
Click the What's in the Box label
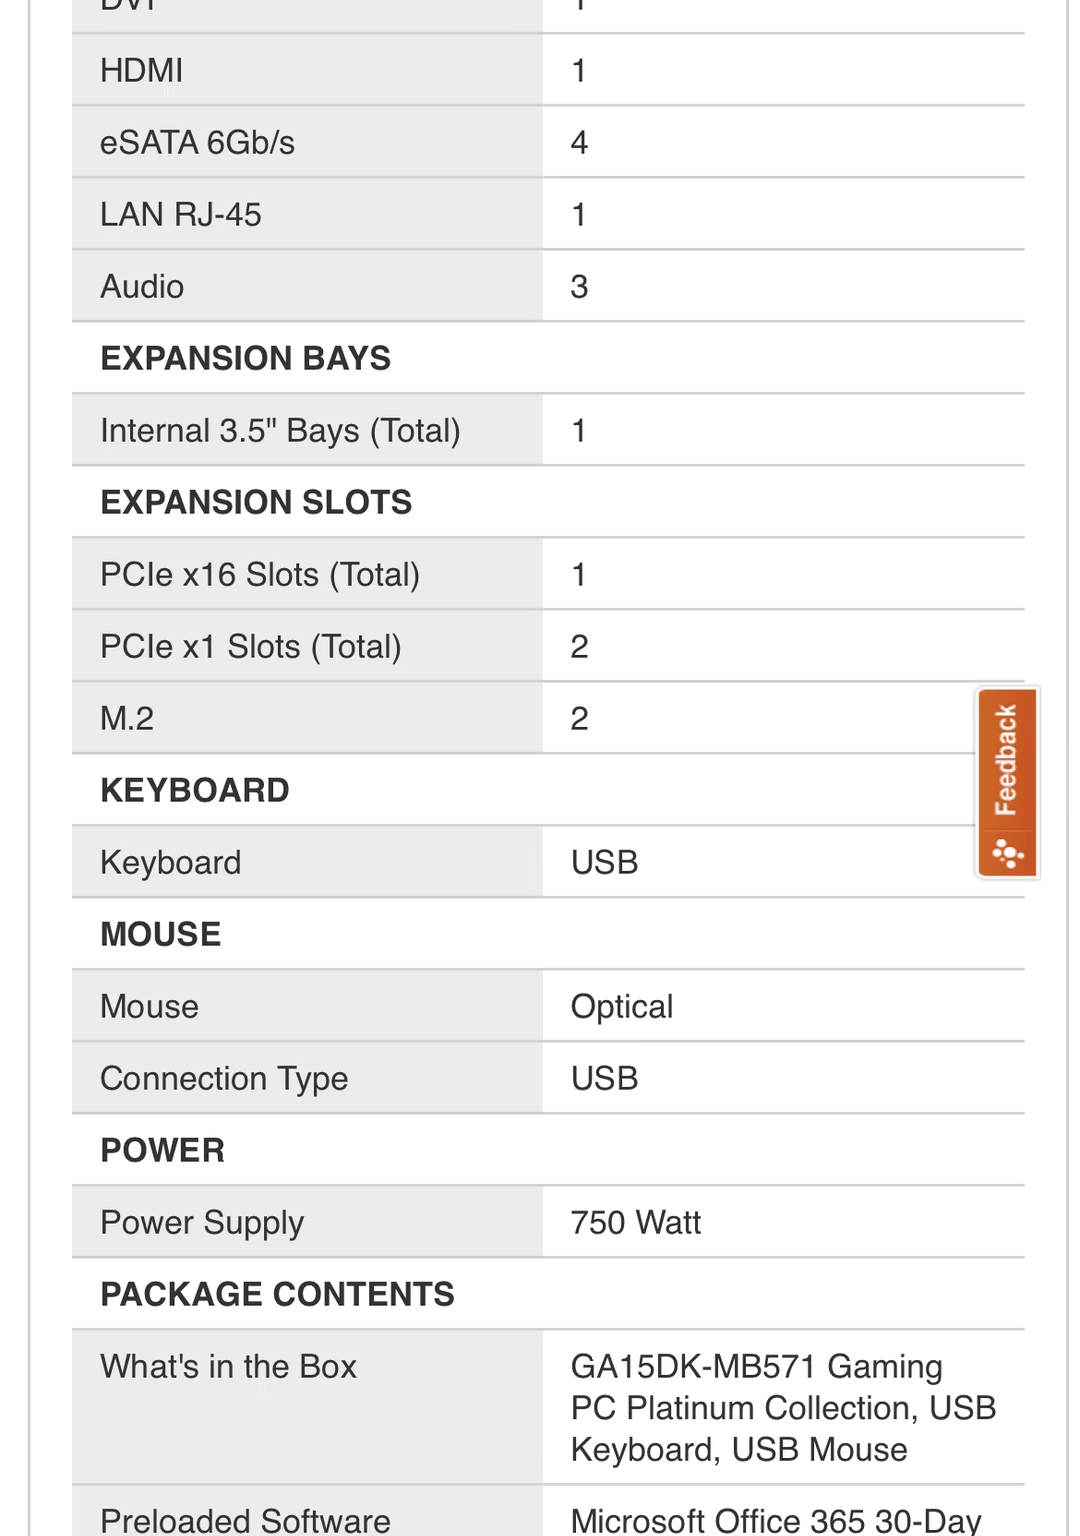pyautogui.click(x=228, y=1367)
